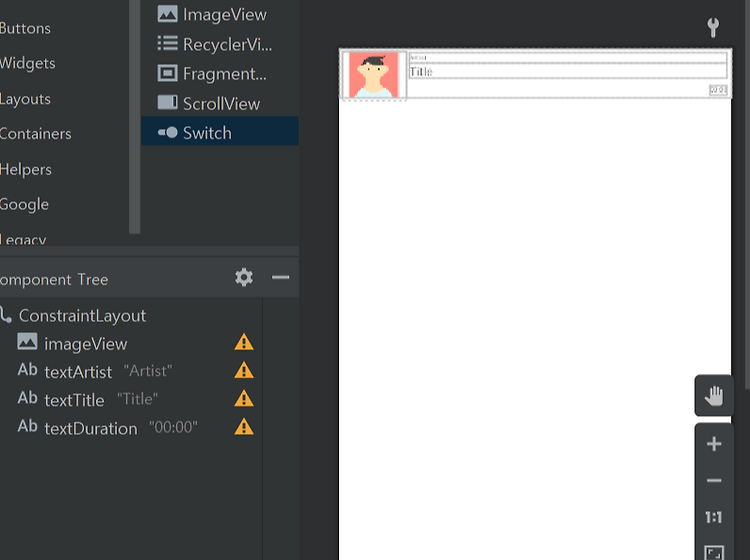Open the Helpers palette category

click(x=25, y=169)
